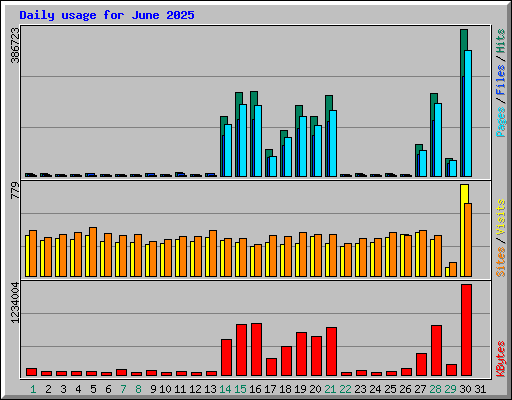Click day 16 on the x-axis
This screenshot has height=400, width=512.
[255, 389]
